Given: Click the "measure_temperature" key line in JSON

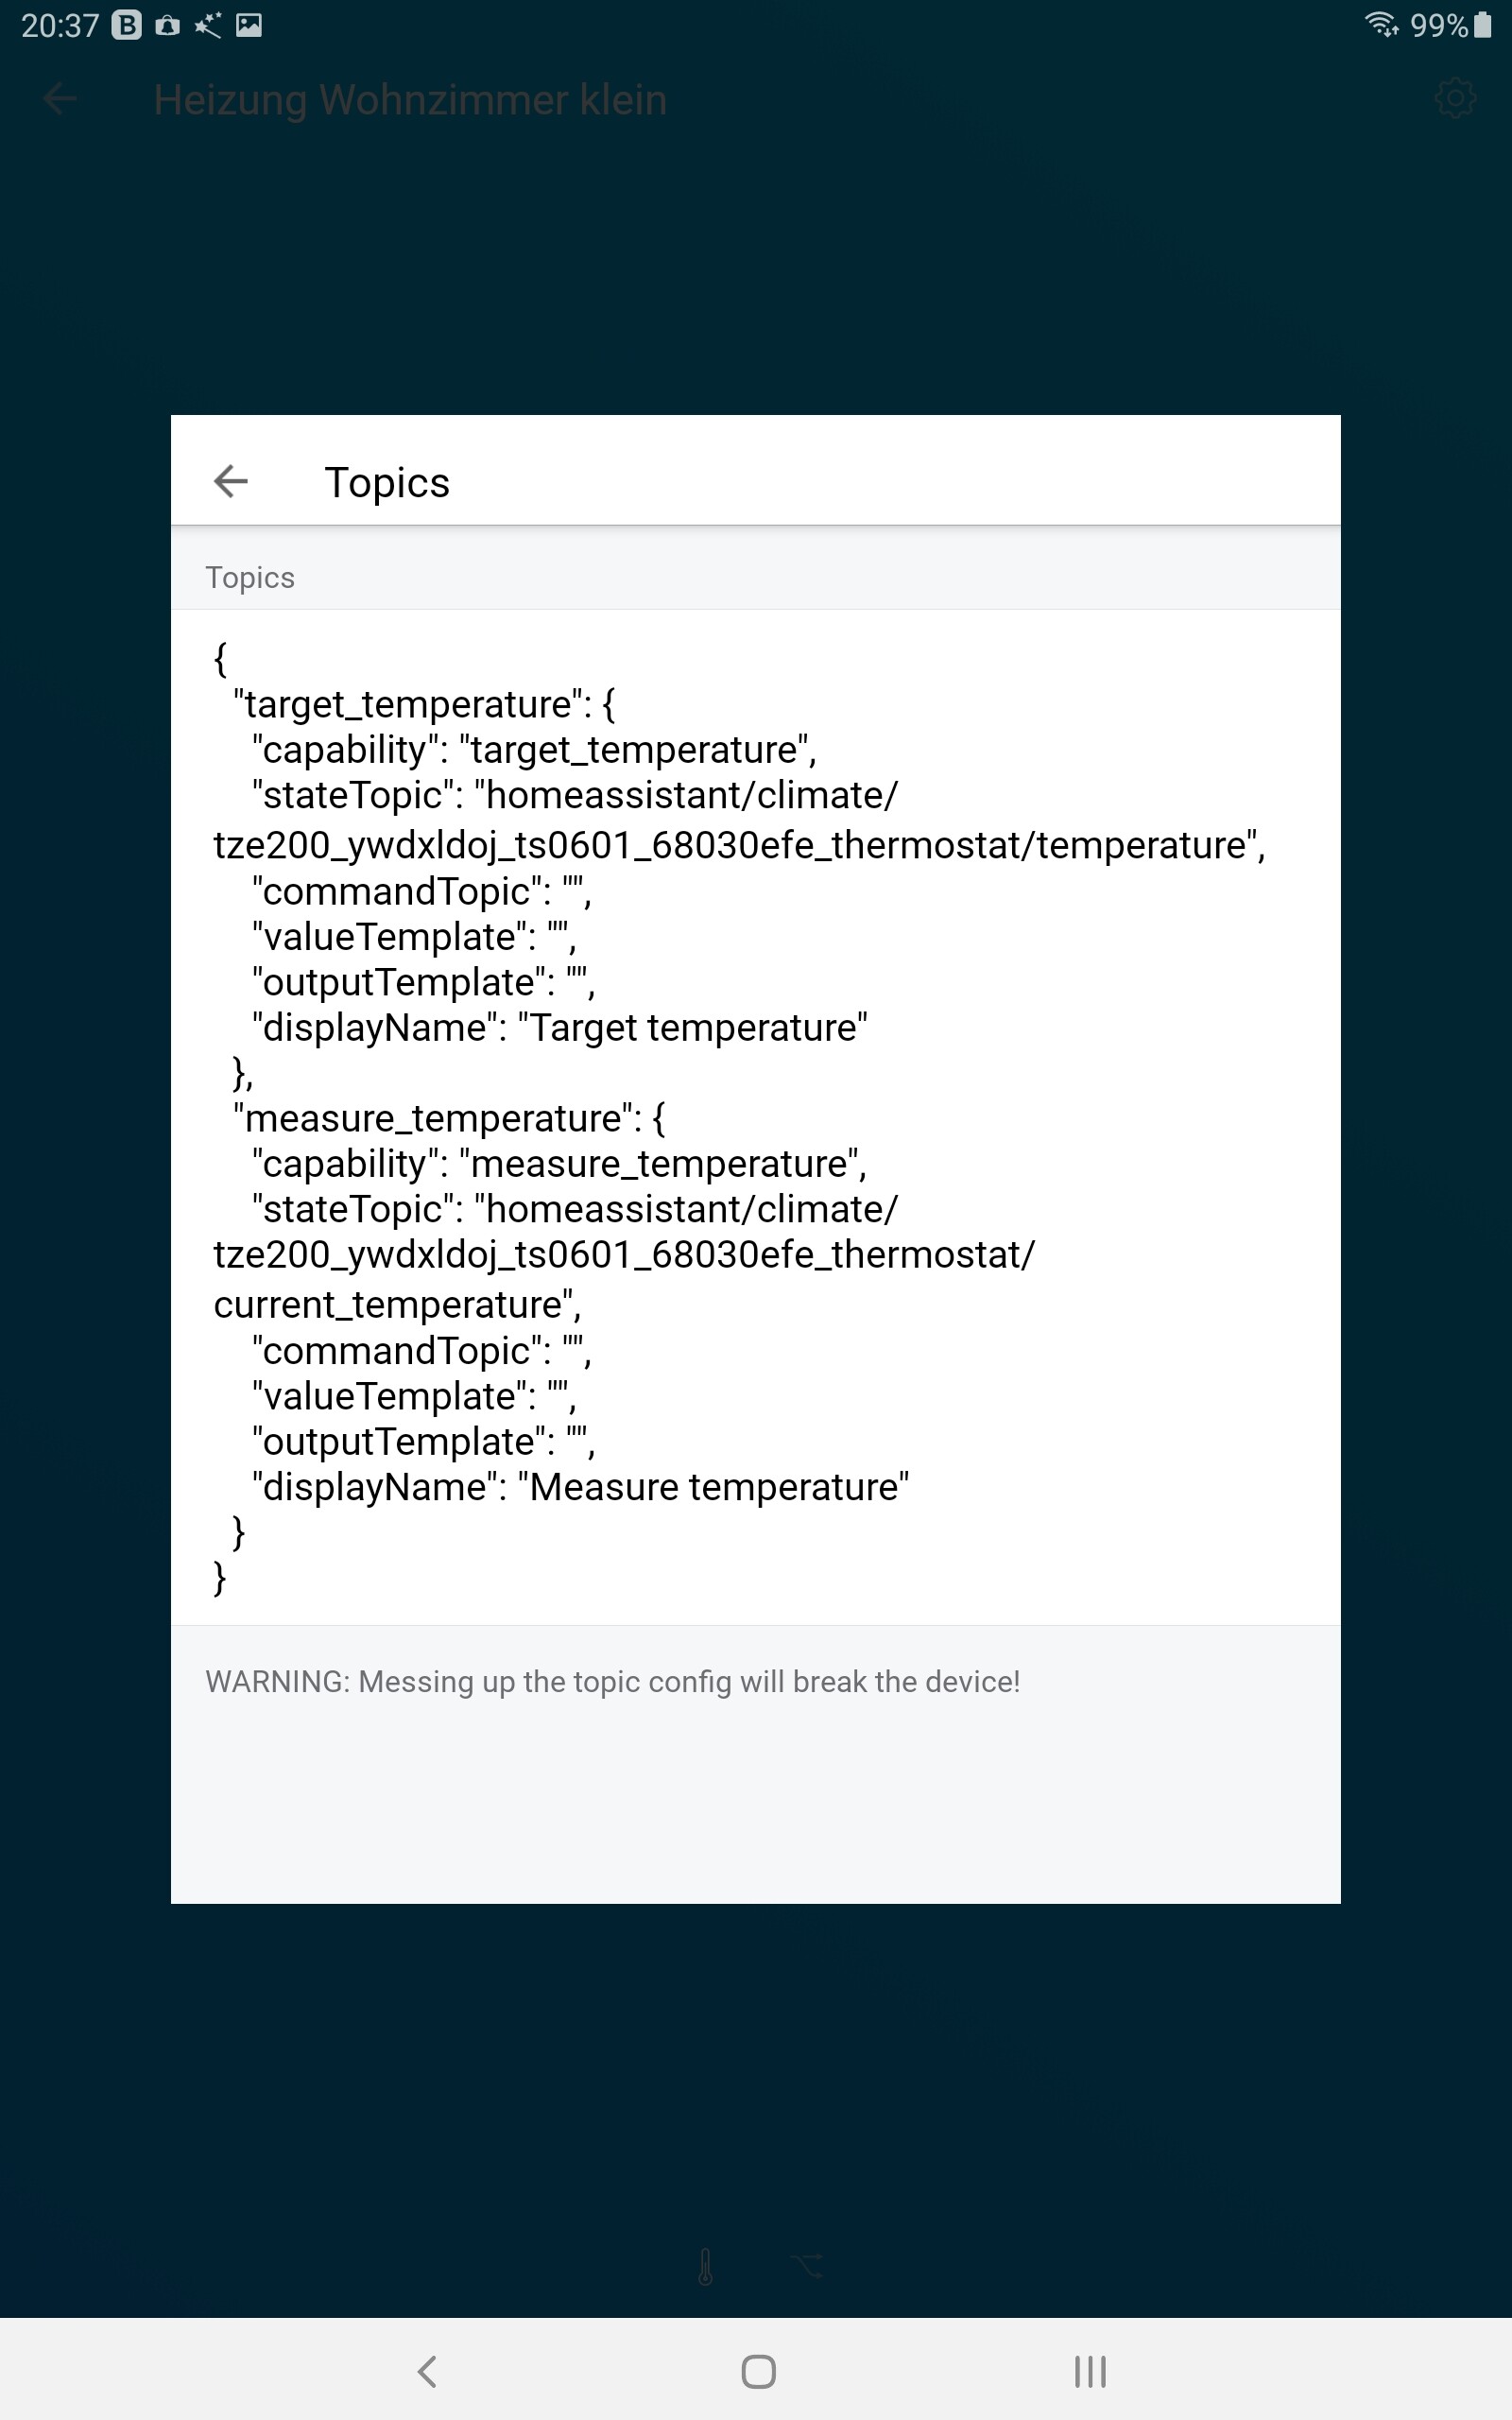Looking at the screenshot, I should pyautogui.click(x=449, y=1118).
